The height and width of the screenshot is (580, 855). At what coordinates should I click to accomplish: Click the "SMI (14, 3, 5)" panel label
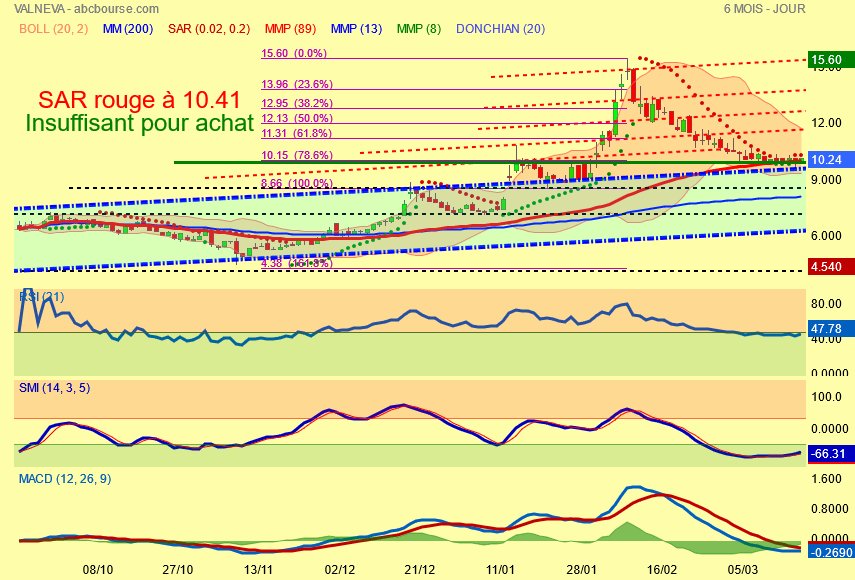[55, 388]
